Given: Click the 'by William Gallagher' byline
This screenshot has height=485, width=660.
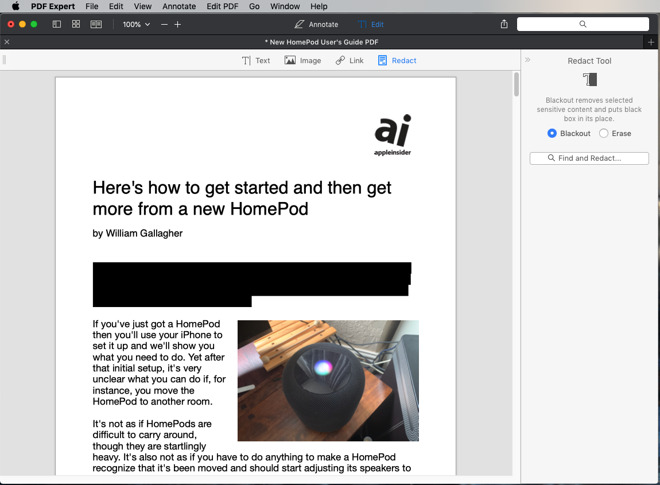Looking at the screenshot, I should coord(138,233).
